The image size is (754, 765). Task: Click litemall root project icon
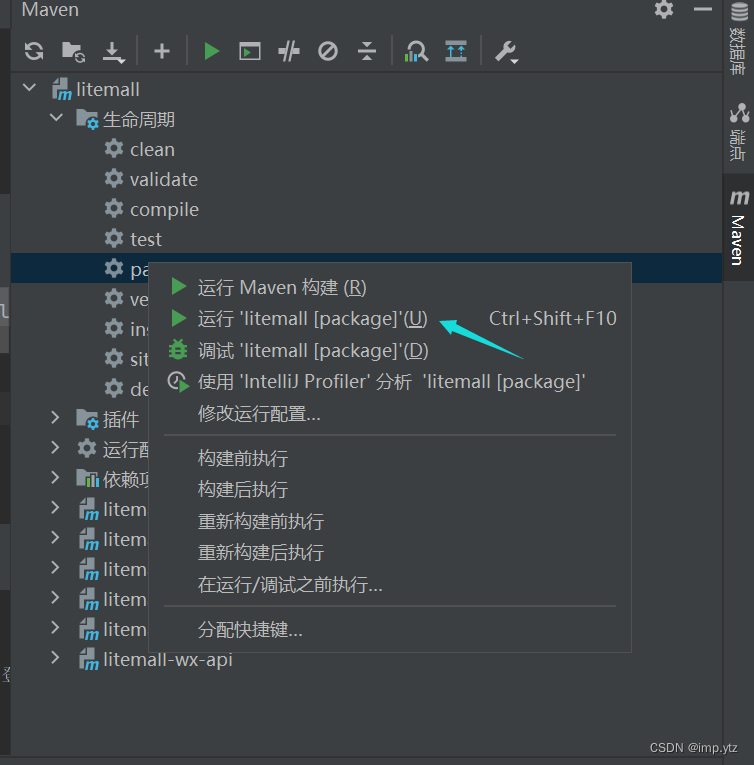[x=62, y=89]
